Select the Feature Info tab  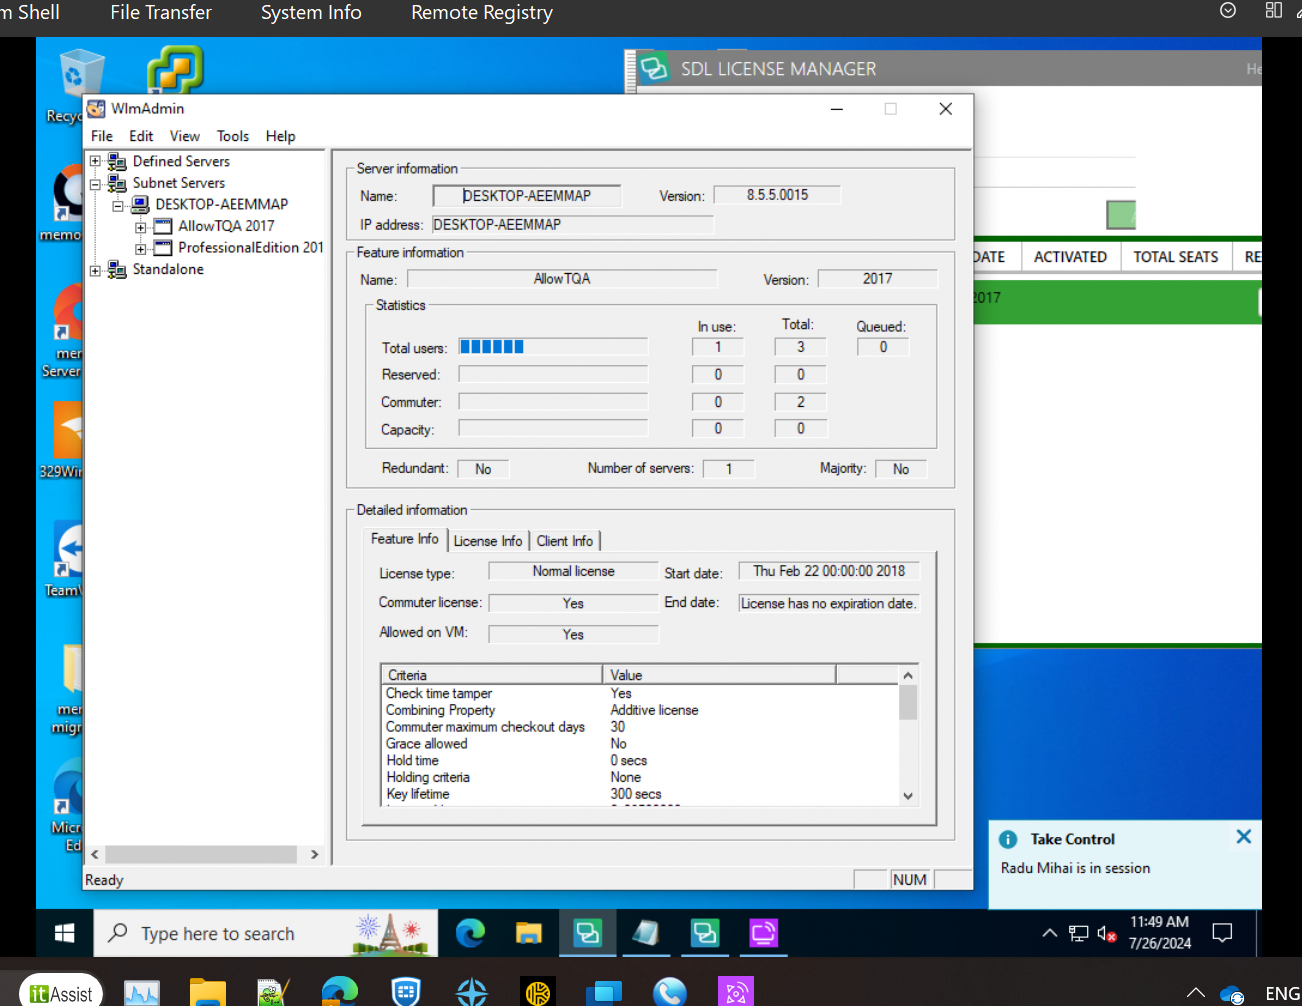coord(405,539)
